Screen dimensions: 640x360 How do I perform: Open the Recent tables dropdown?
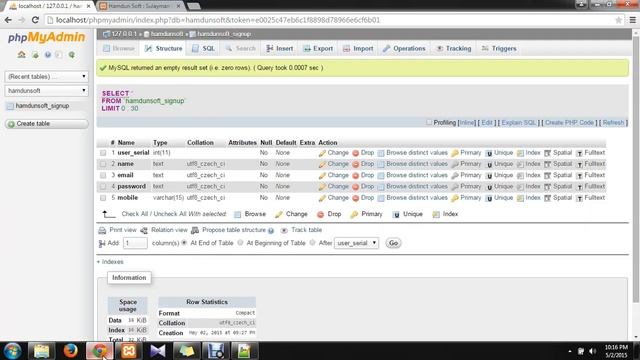click(47, 76)
